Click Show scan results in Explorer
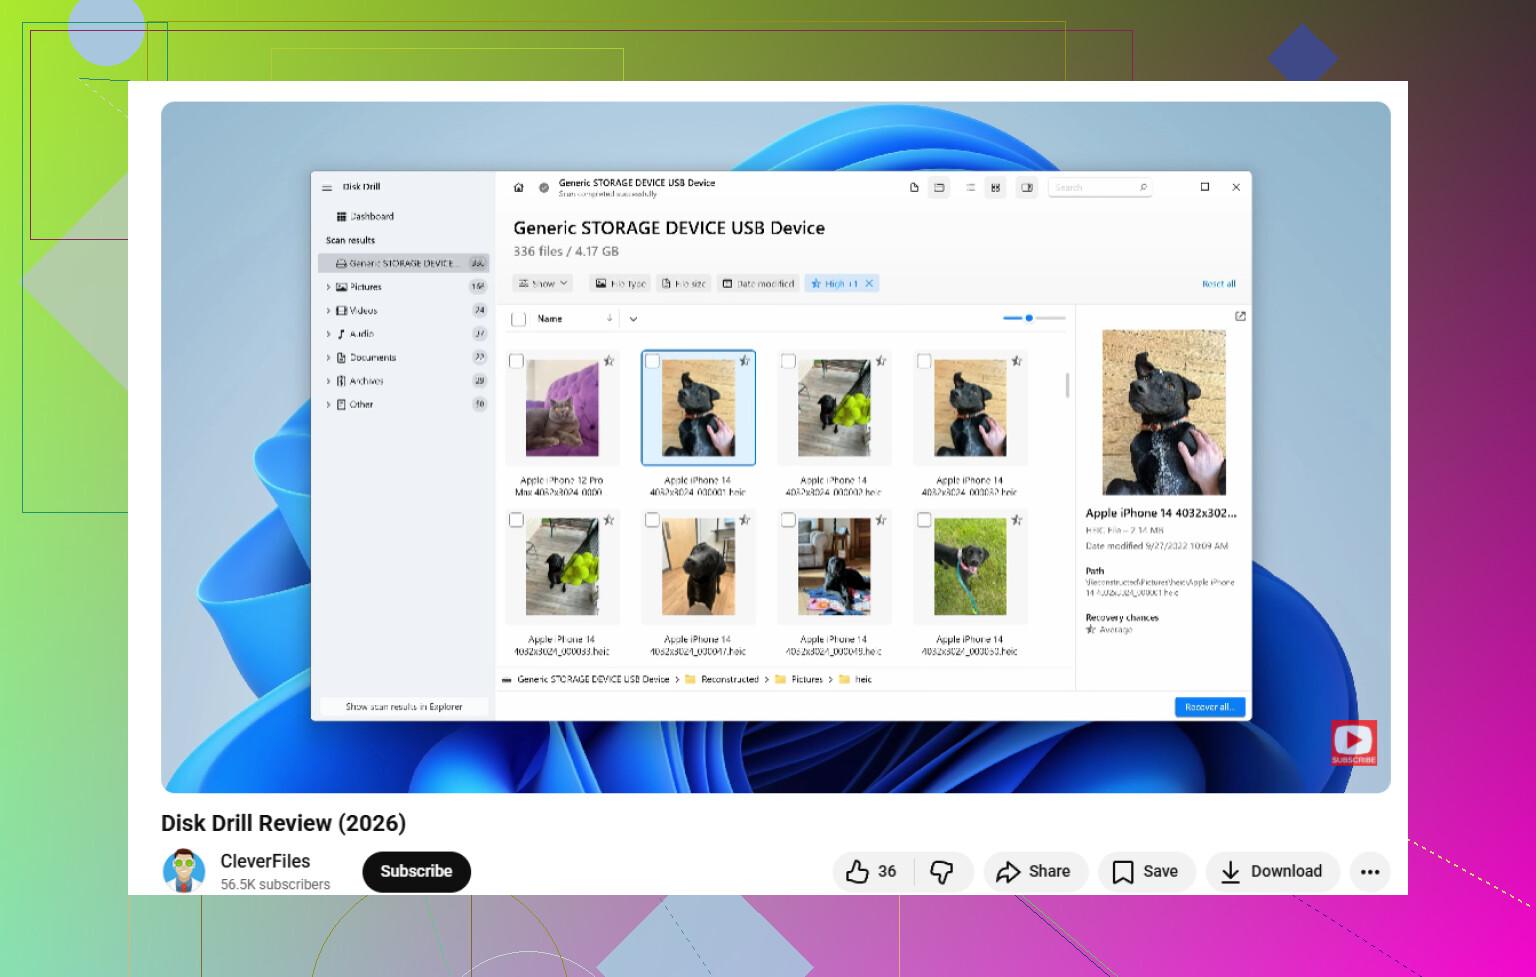 tap(404, 707)
